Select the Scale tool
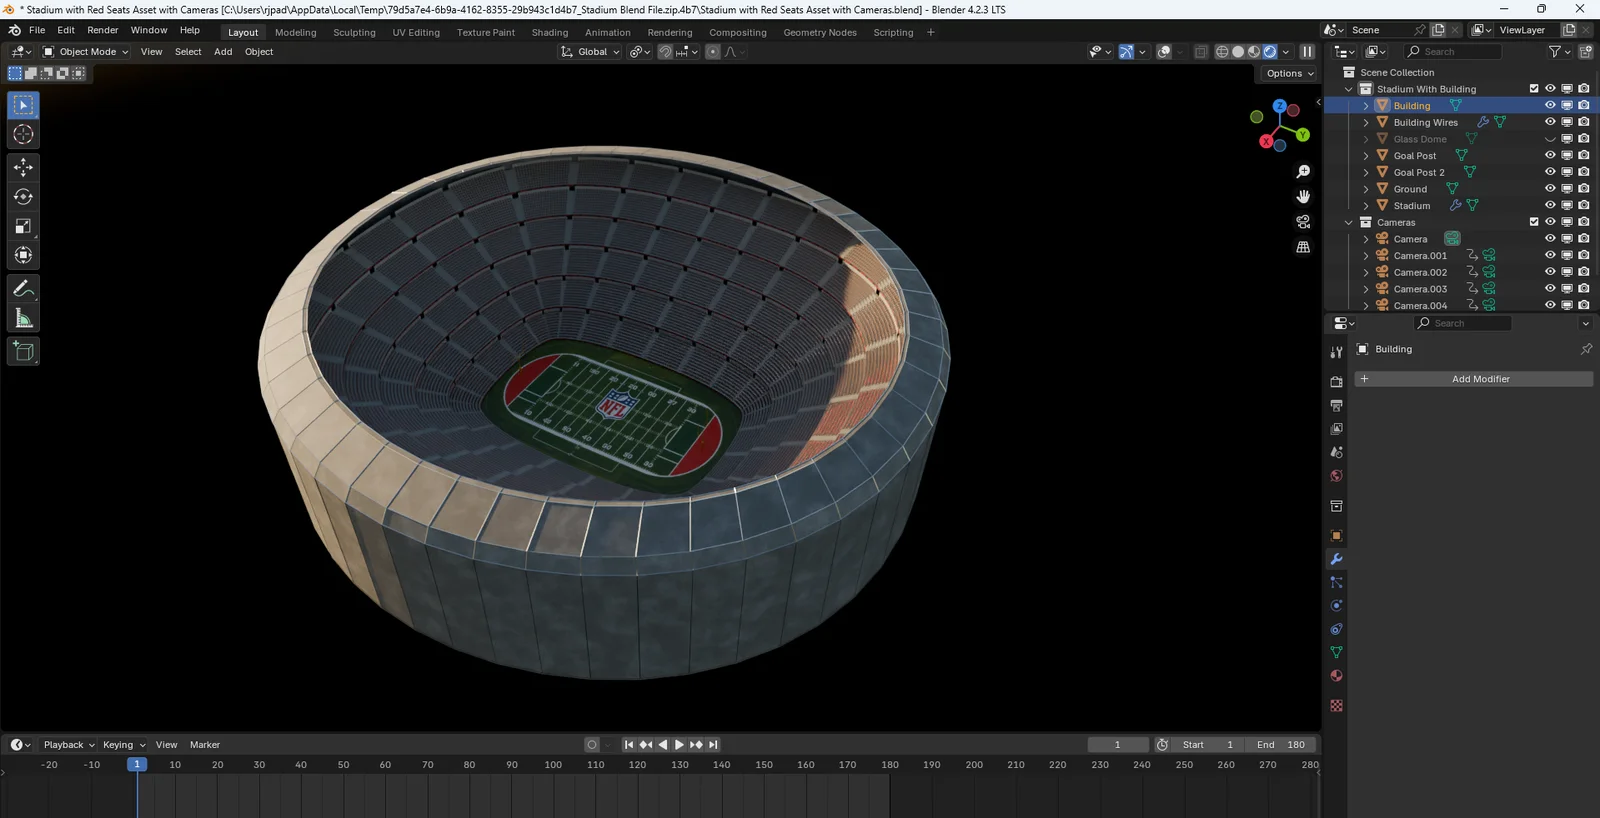 23,226
